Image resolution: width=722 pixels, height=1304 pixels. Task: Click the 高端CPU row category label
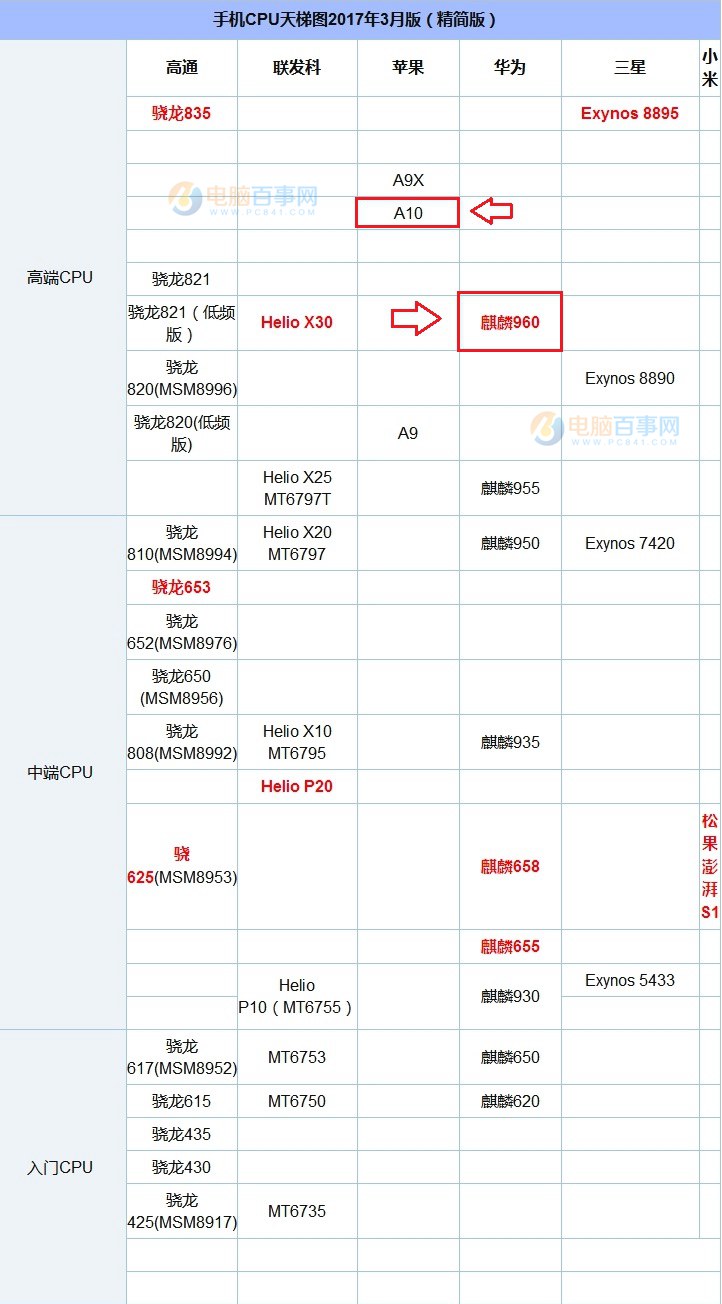tap(60, 277)
